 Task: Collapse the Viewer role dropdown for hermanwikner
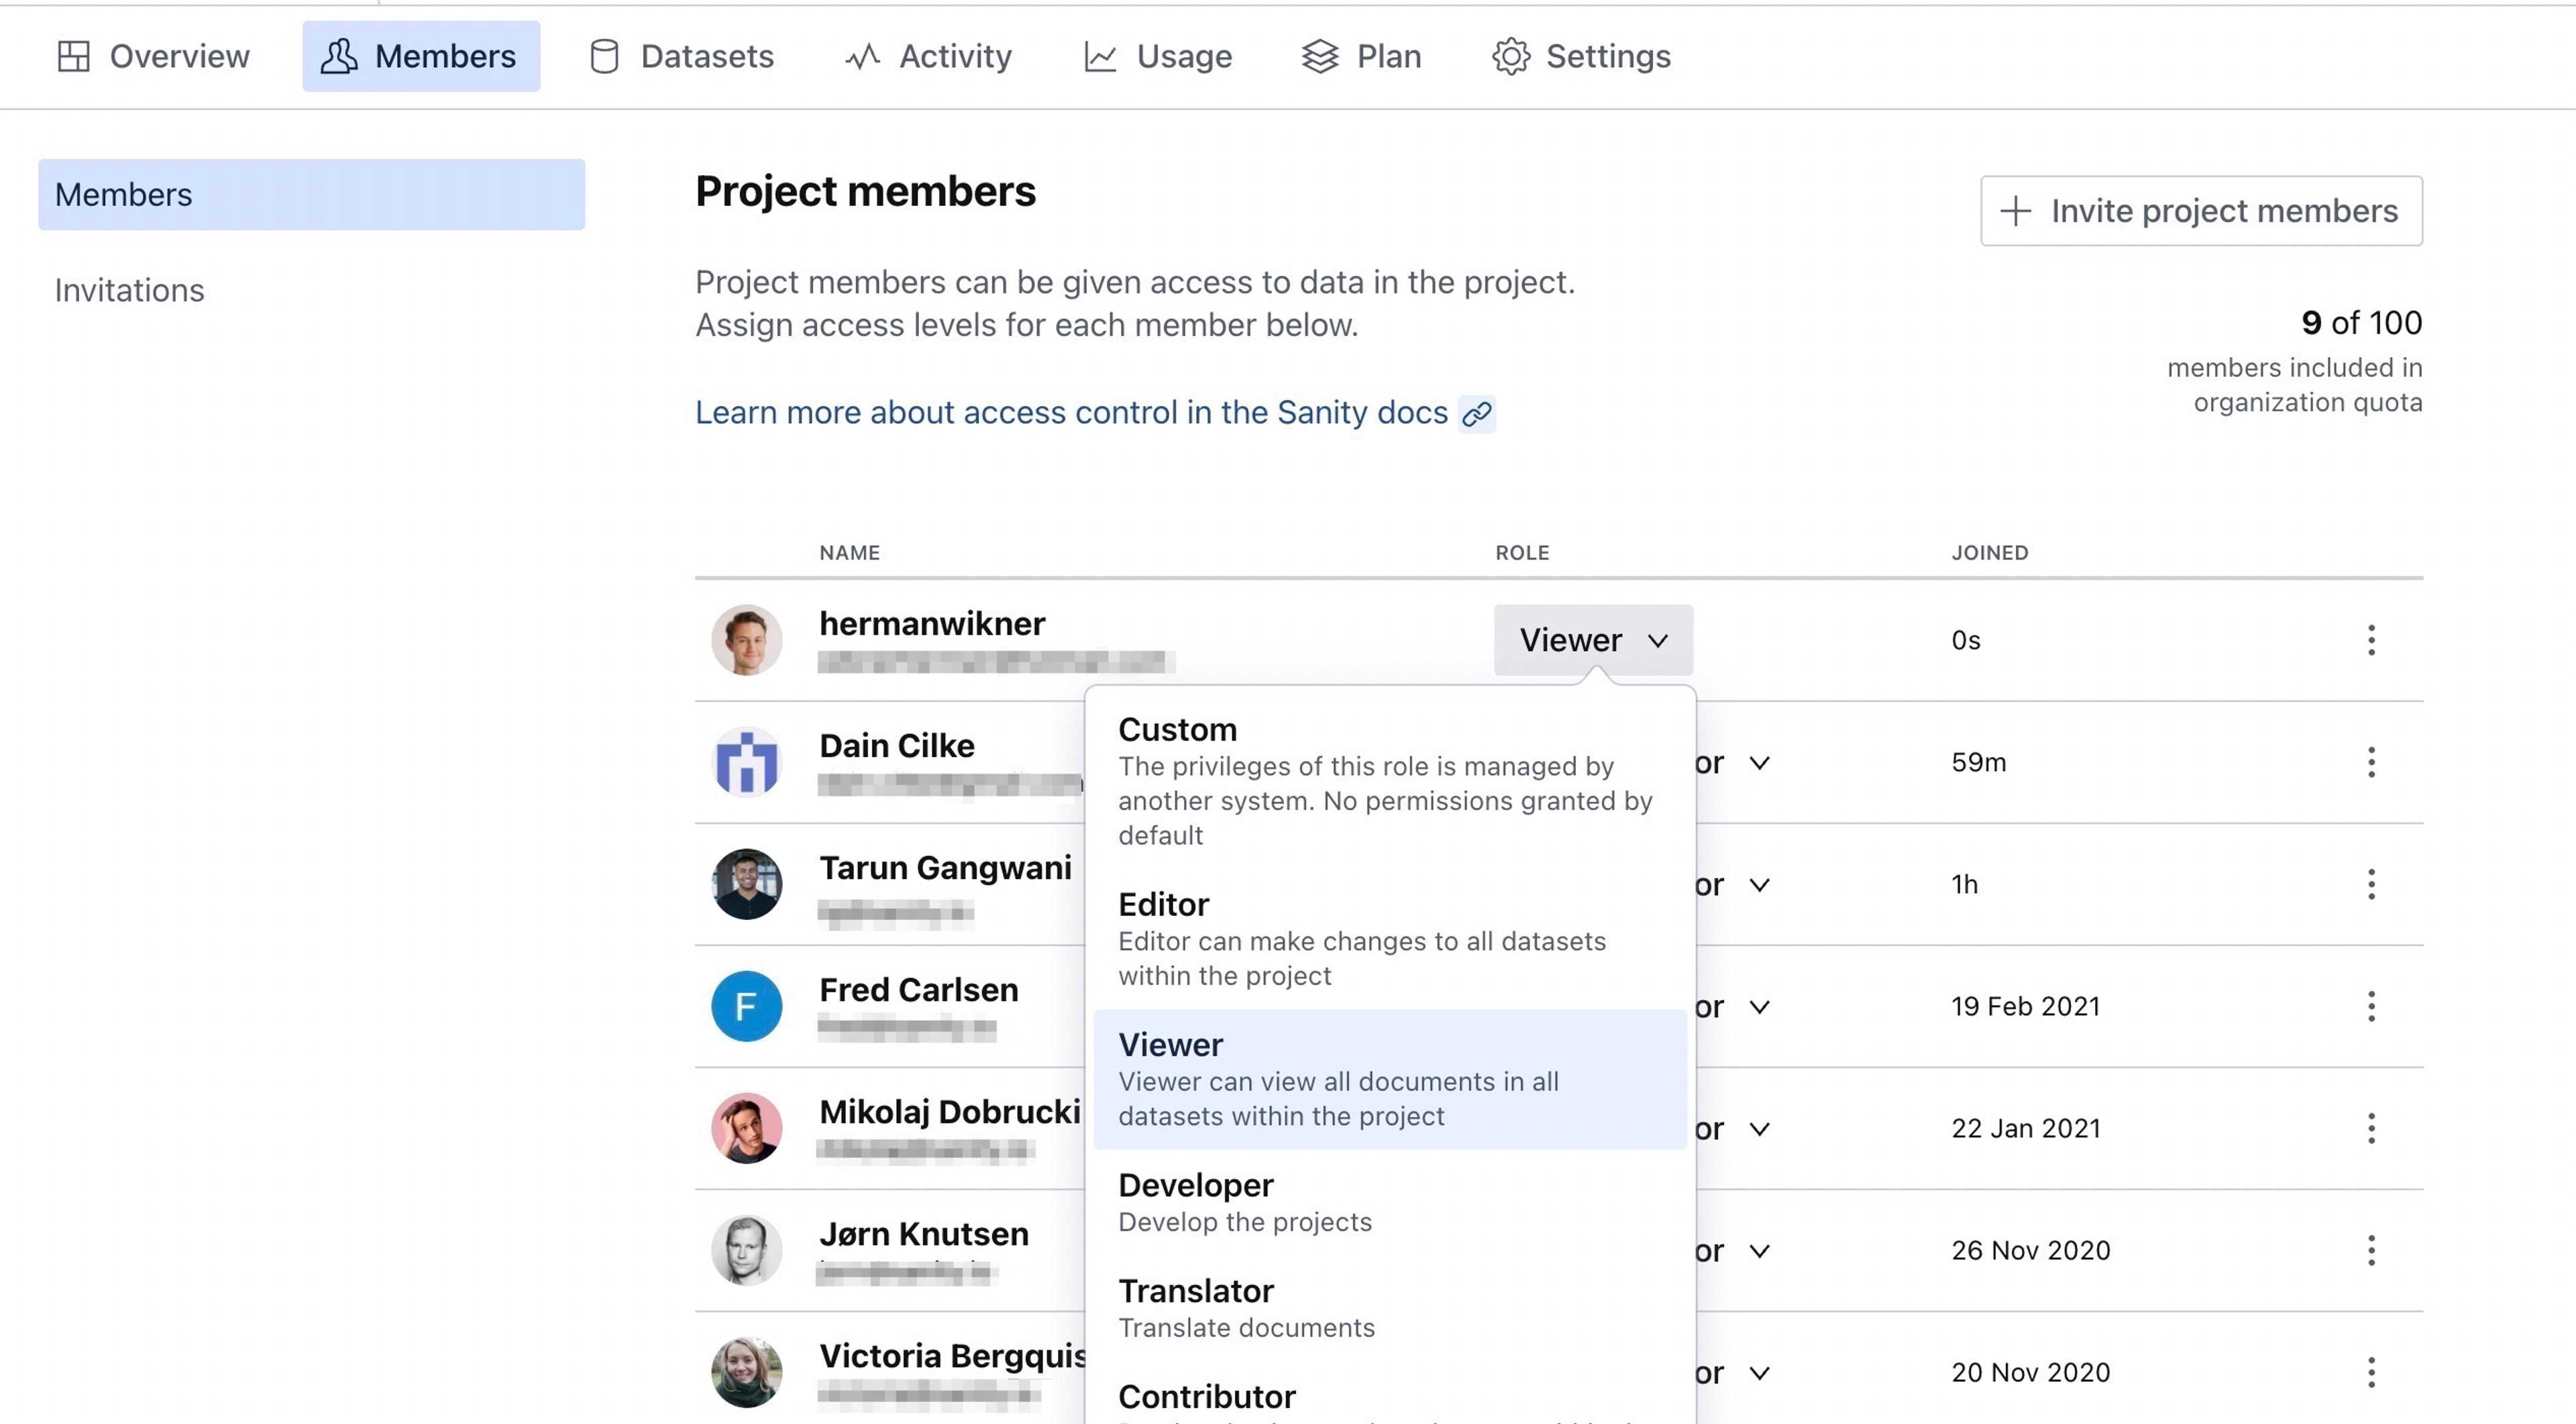click(x=1592, y=640)
